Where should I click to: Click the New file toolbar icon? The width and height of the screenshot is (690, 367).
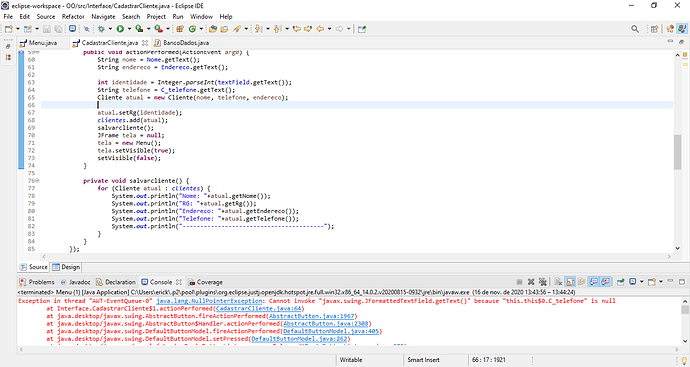[x=8, y=29]
